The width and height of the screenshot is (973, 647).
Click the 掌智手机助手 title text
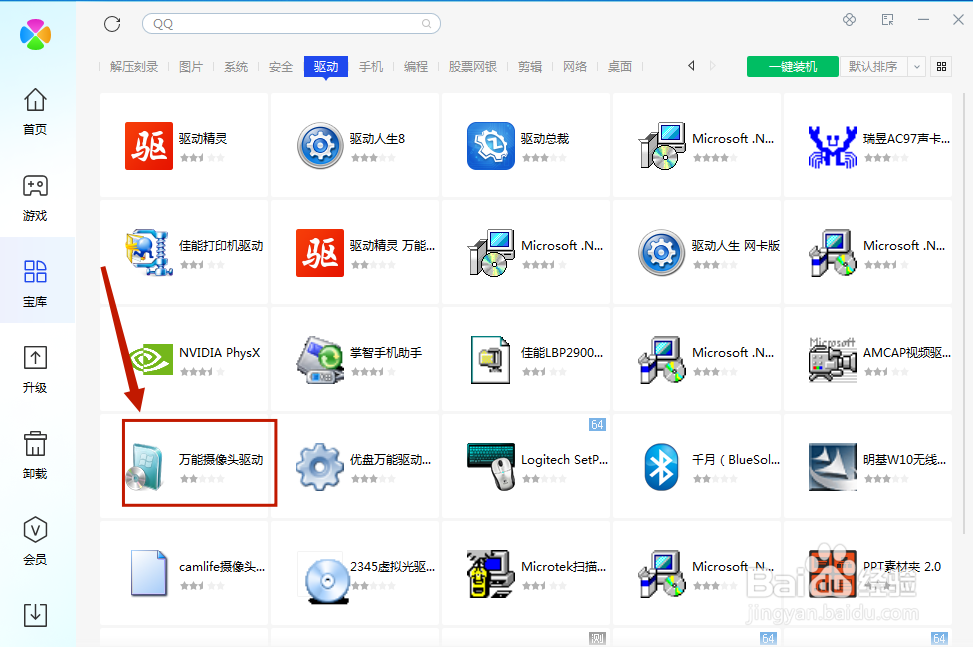(x=386, y=353)
